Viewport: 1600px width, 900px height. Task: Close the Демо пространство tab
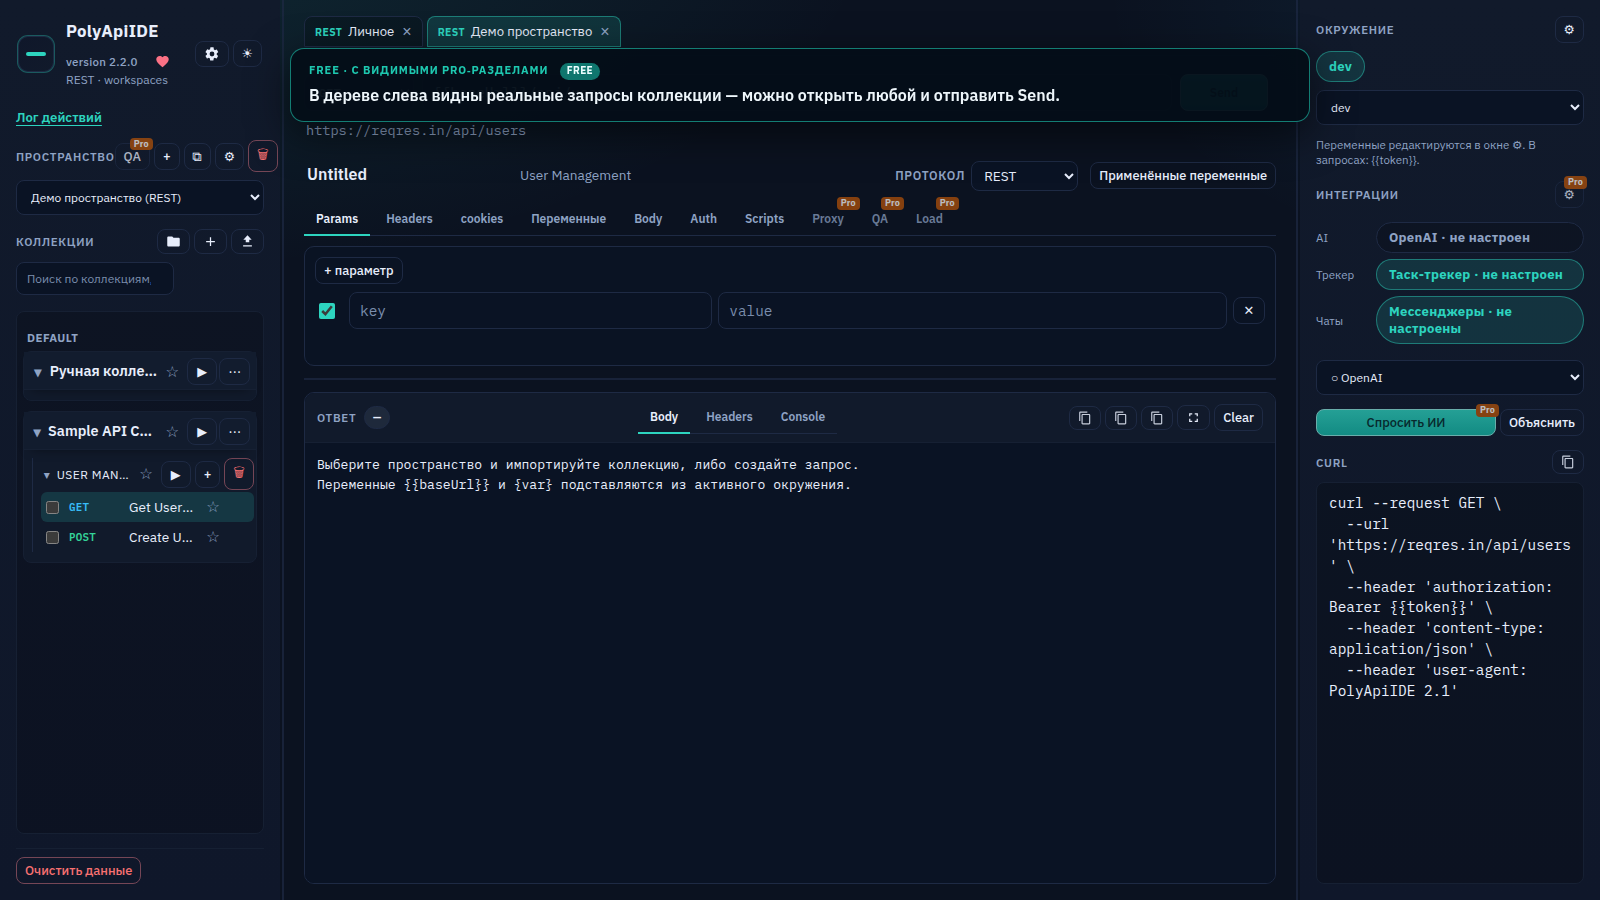click(605, 32)
